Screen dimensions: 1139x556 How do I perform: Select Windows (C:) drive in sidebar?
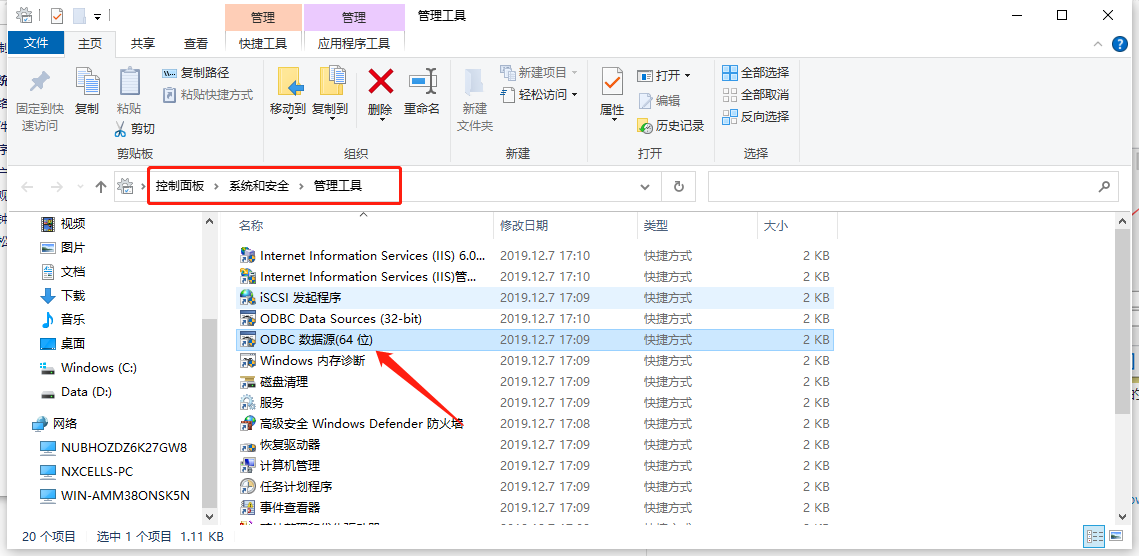[x=98, y=368]
